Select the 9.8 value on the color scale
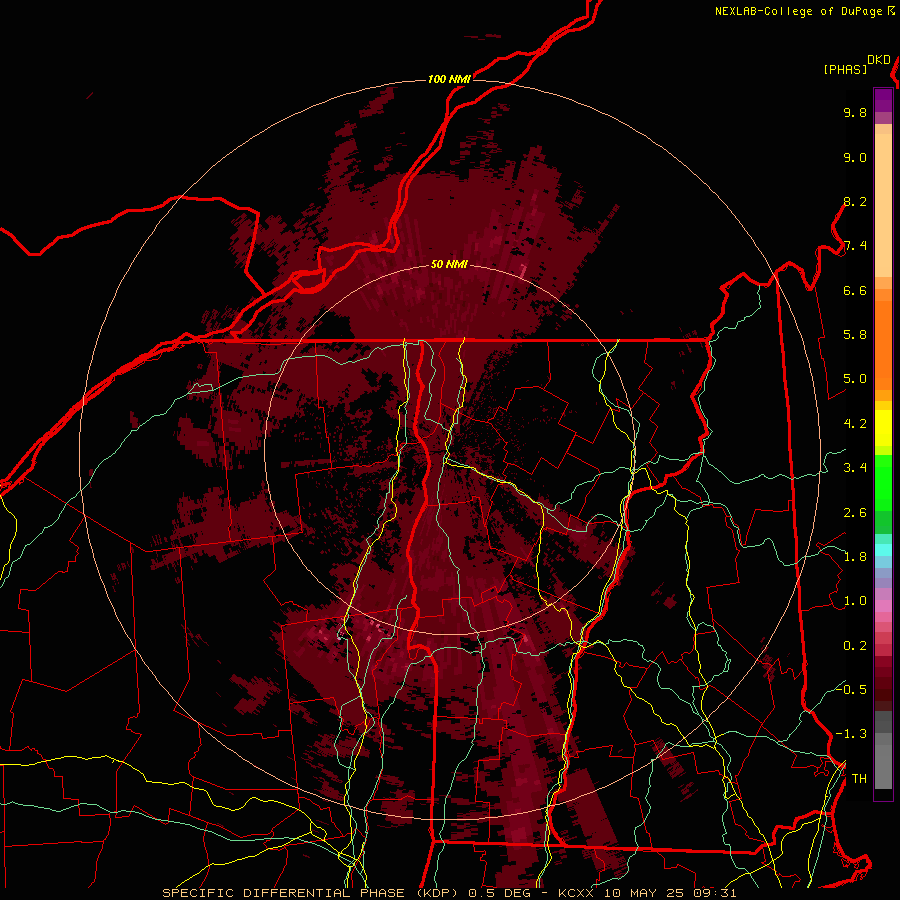 click(855, 112)
